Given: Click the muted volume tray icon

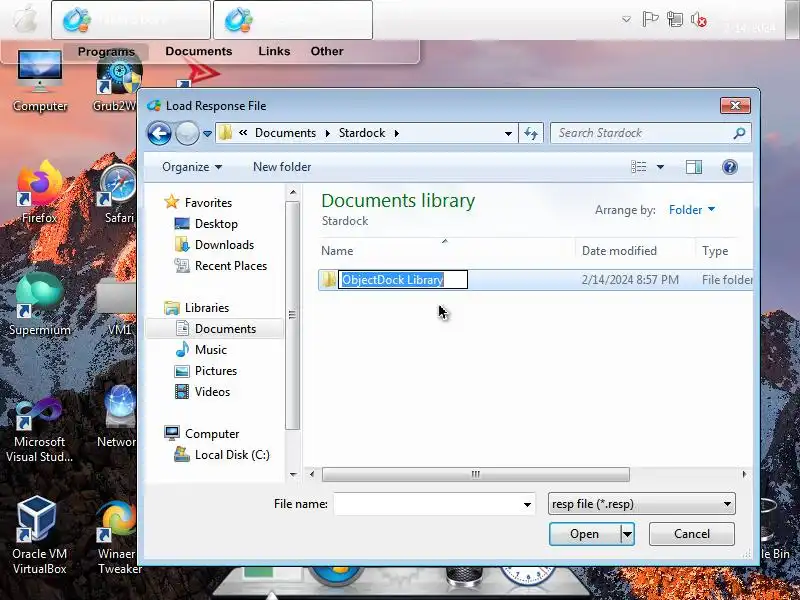Looking at the screenshot, I should pyautogui.click(x=698, y=20).
